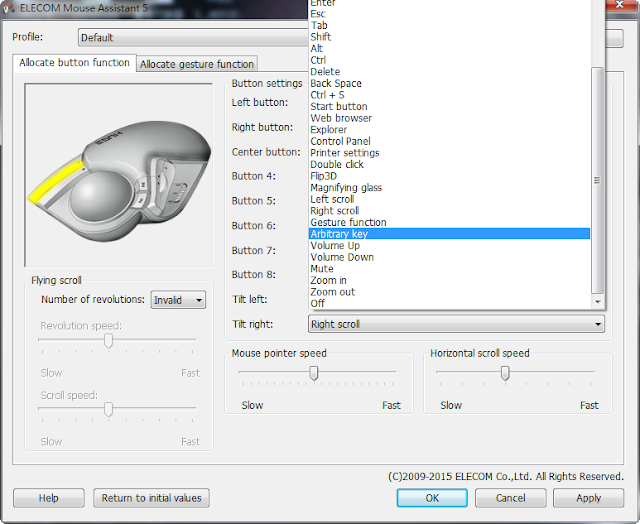Screen dimensions: 640x524
Task: Choose Tab option in function list
Action: [x=449, y=25]
